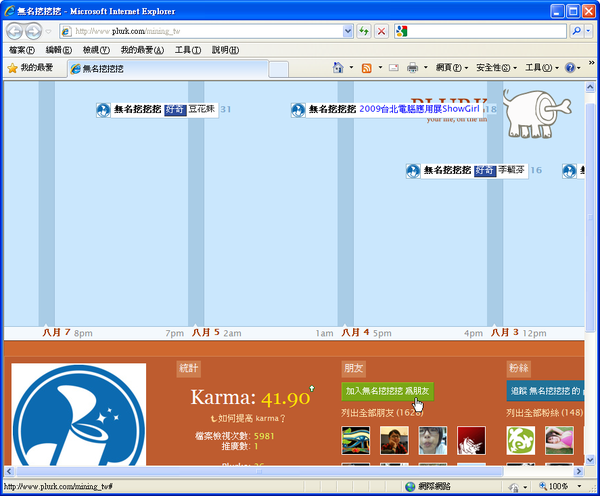This screenshot has height=496, width=600.
Task: Open the 100% zoom level control
Action: [x=560, y=486]
